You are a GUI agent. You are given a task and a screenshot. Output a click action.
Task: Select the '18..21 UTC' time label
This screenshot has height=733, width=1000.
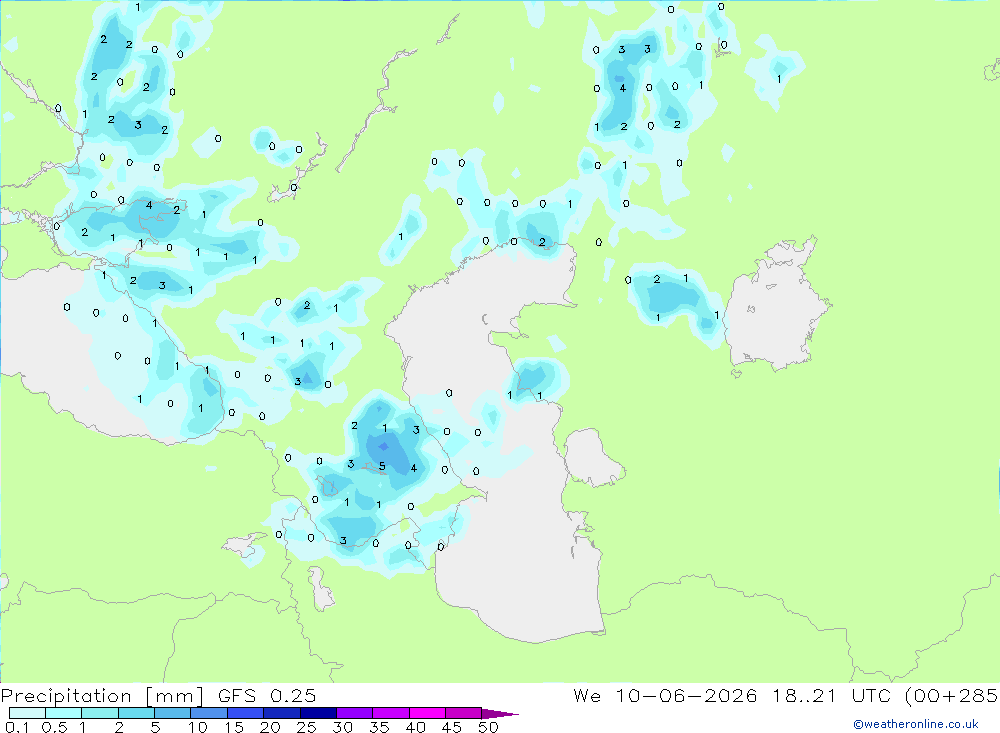click(834, 695)
